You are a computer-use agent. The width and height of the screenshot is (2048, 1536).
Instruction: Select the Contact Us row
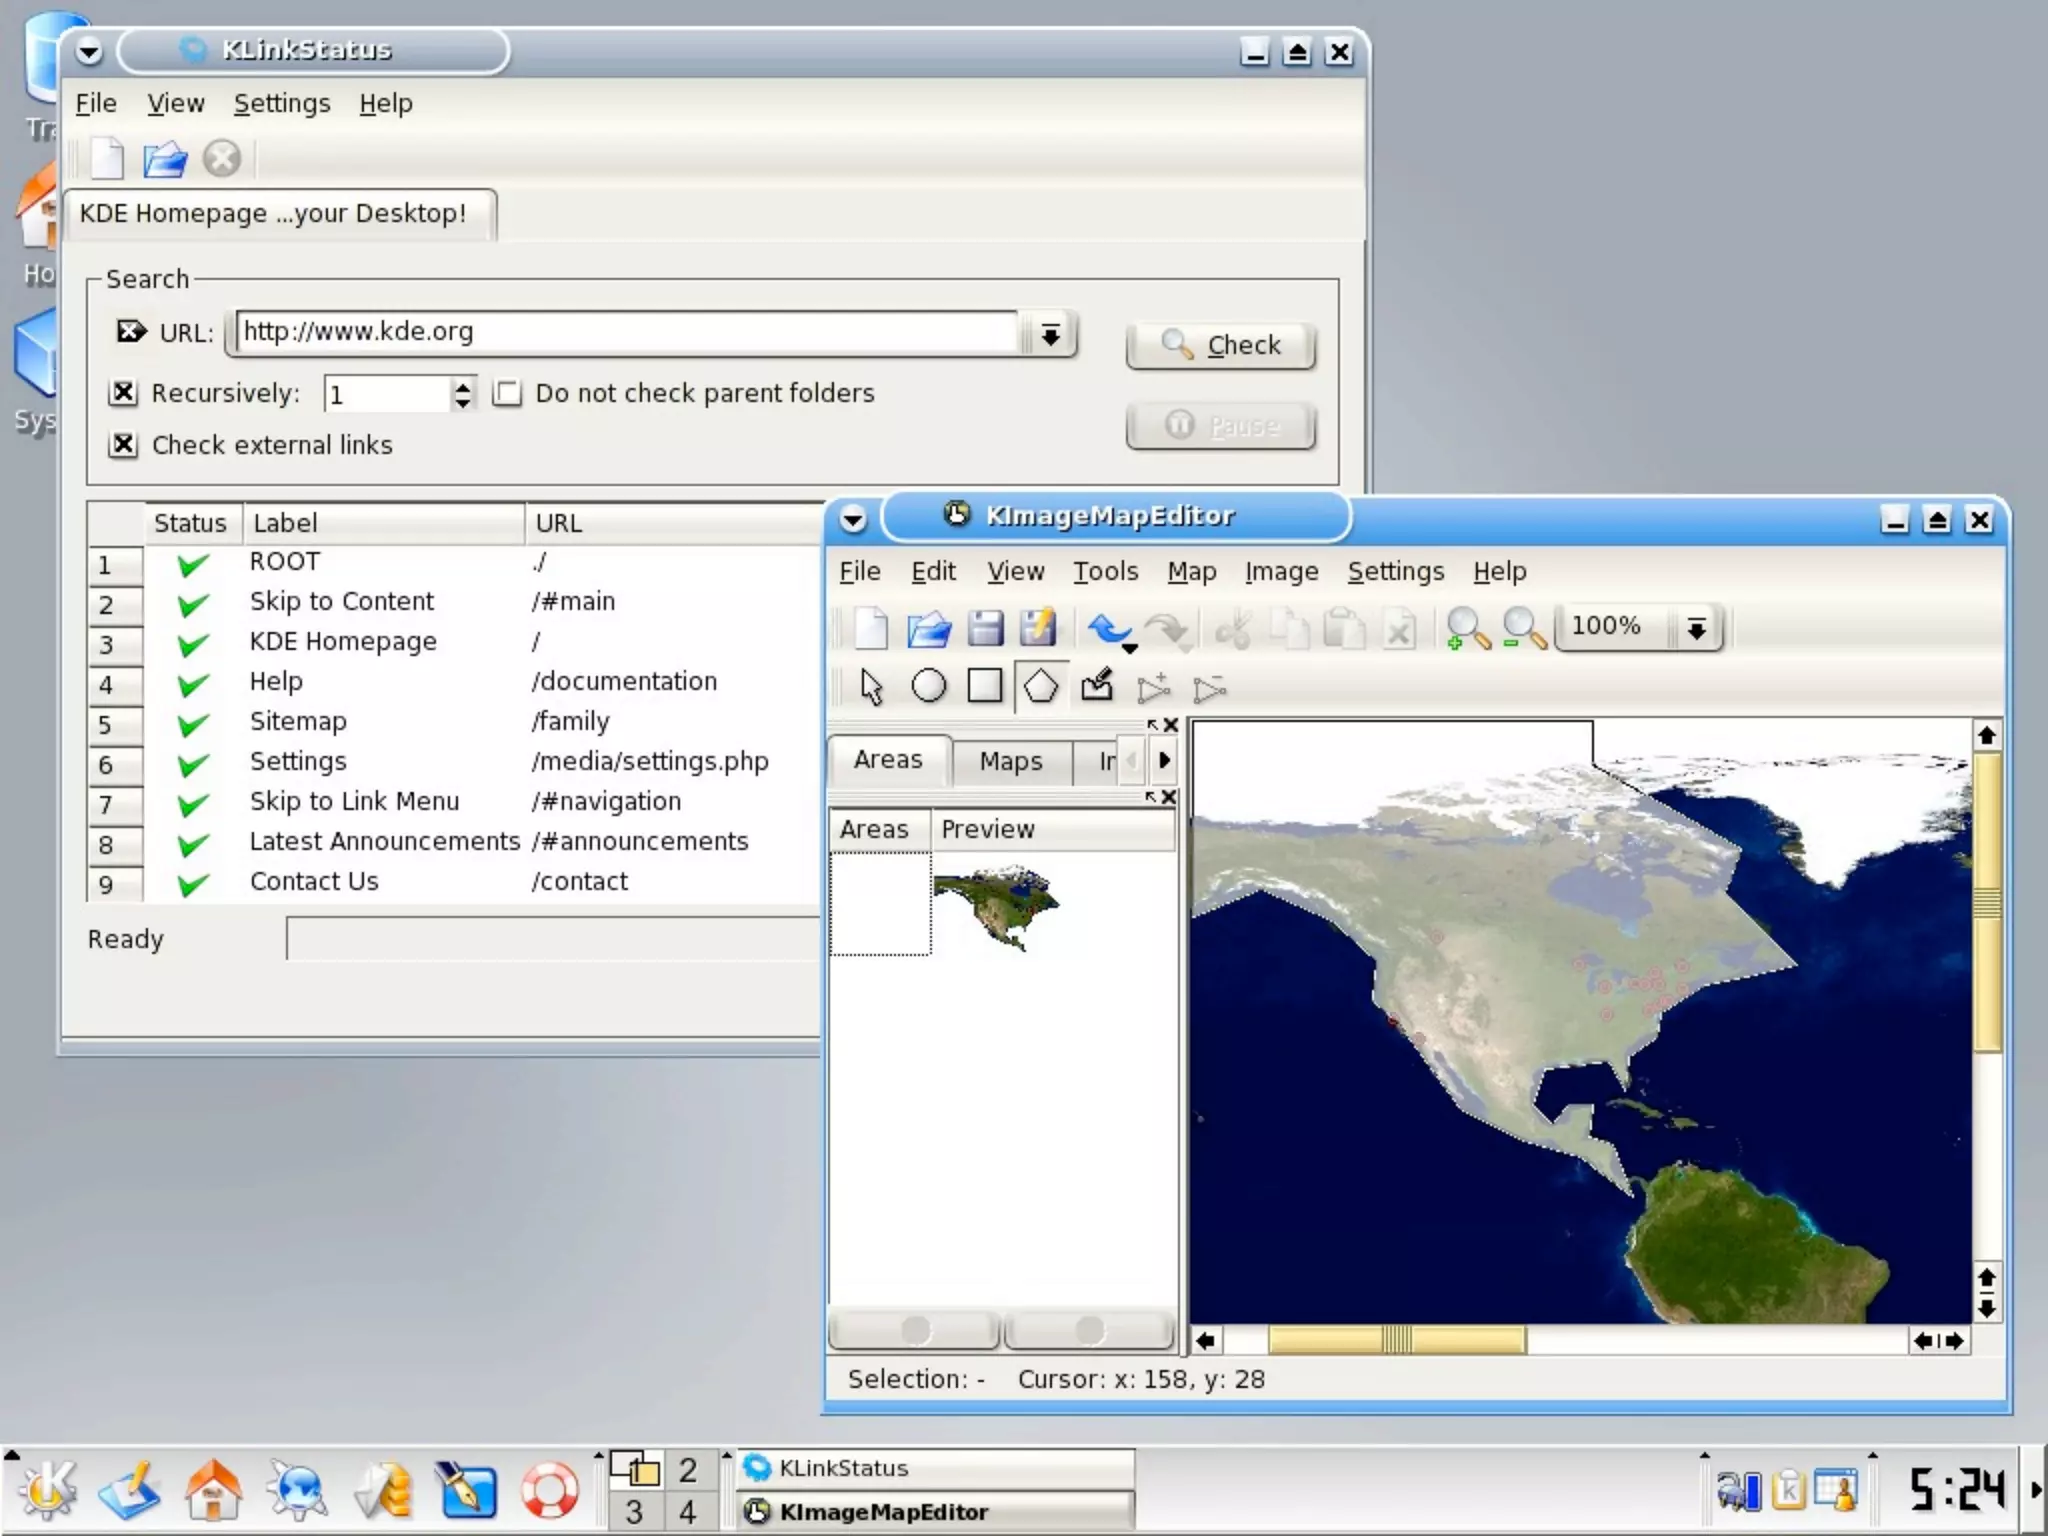(452, 882)
